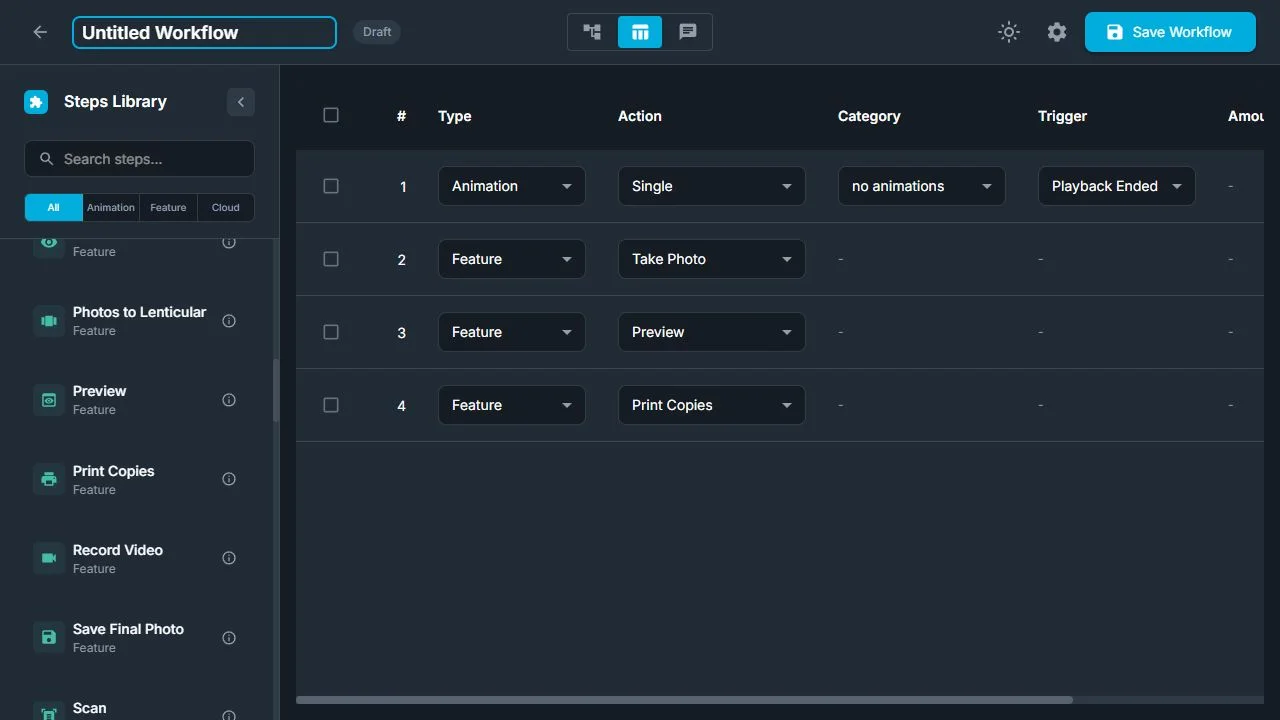Viewport: 1280px width, 720px height.
Task: Open settings via the gear icon
Action: point(1057,32)
